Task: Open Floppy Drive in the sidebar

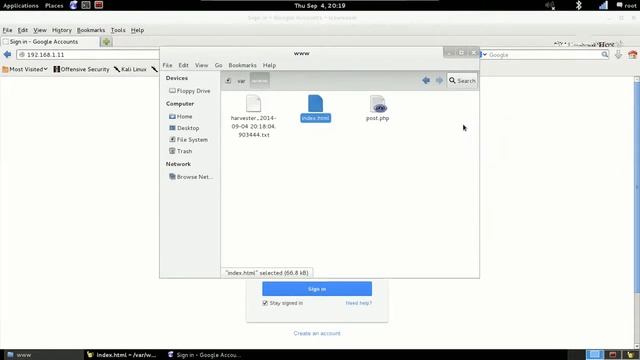Action: click(190, 91)
